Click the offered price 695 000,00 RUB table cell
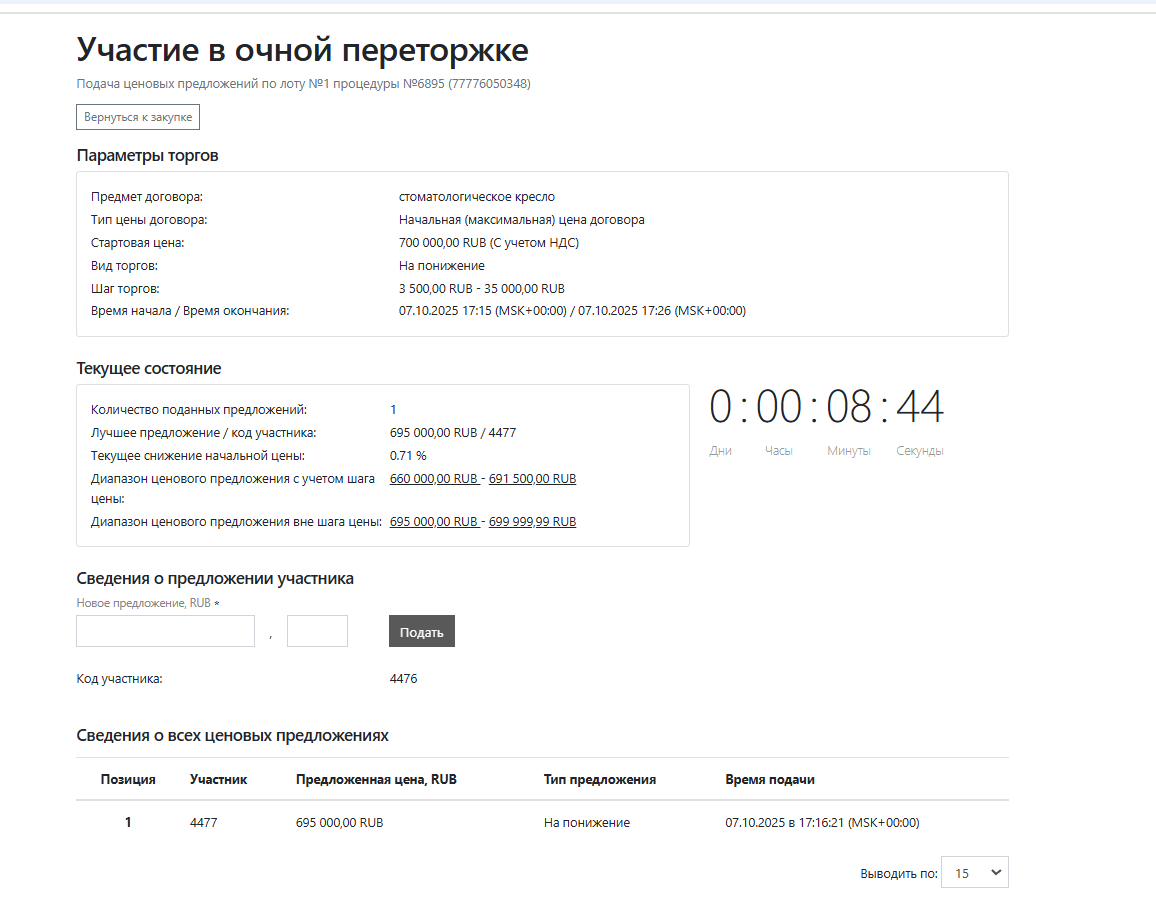 339,823
